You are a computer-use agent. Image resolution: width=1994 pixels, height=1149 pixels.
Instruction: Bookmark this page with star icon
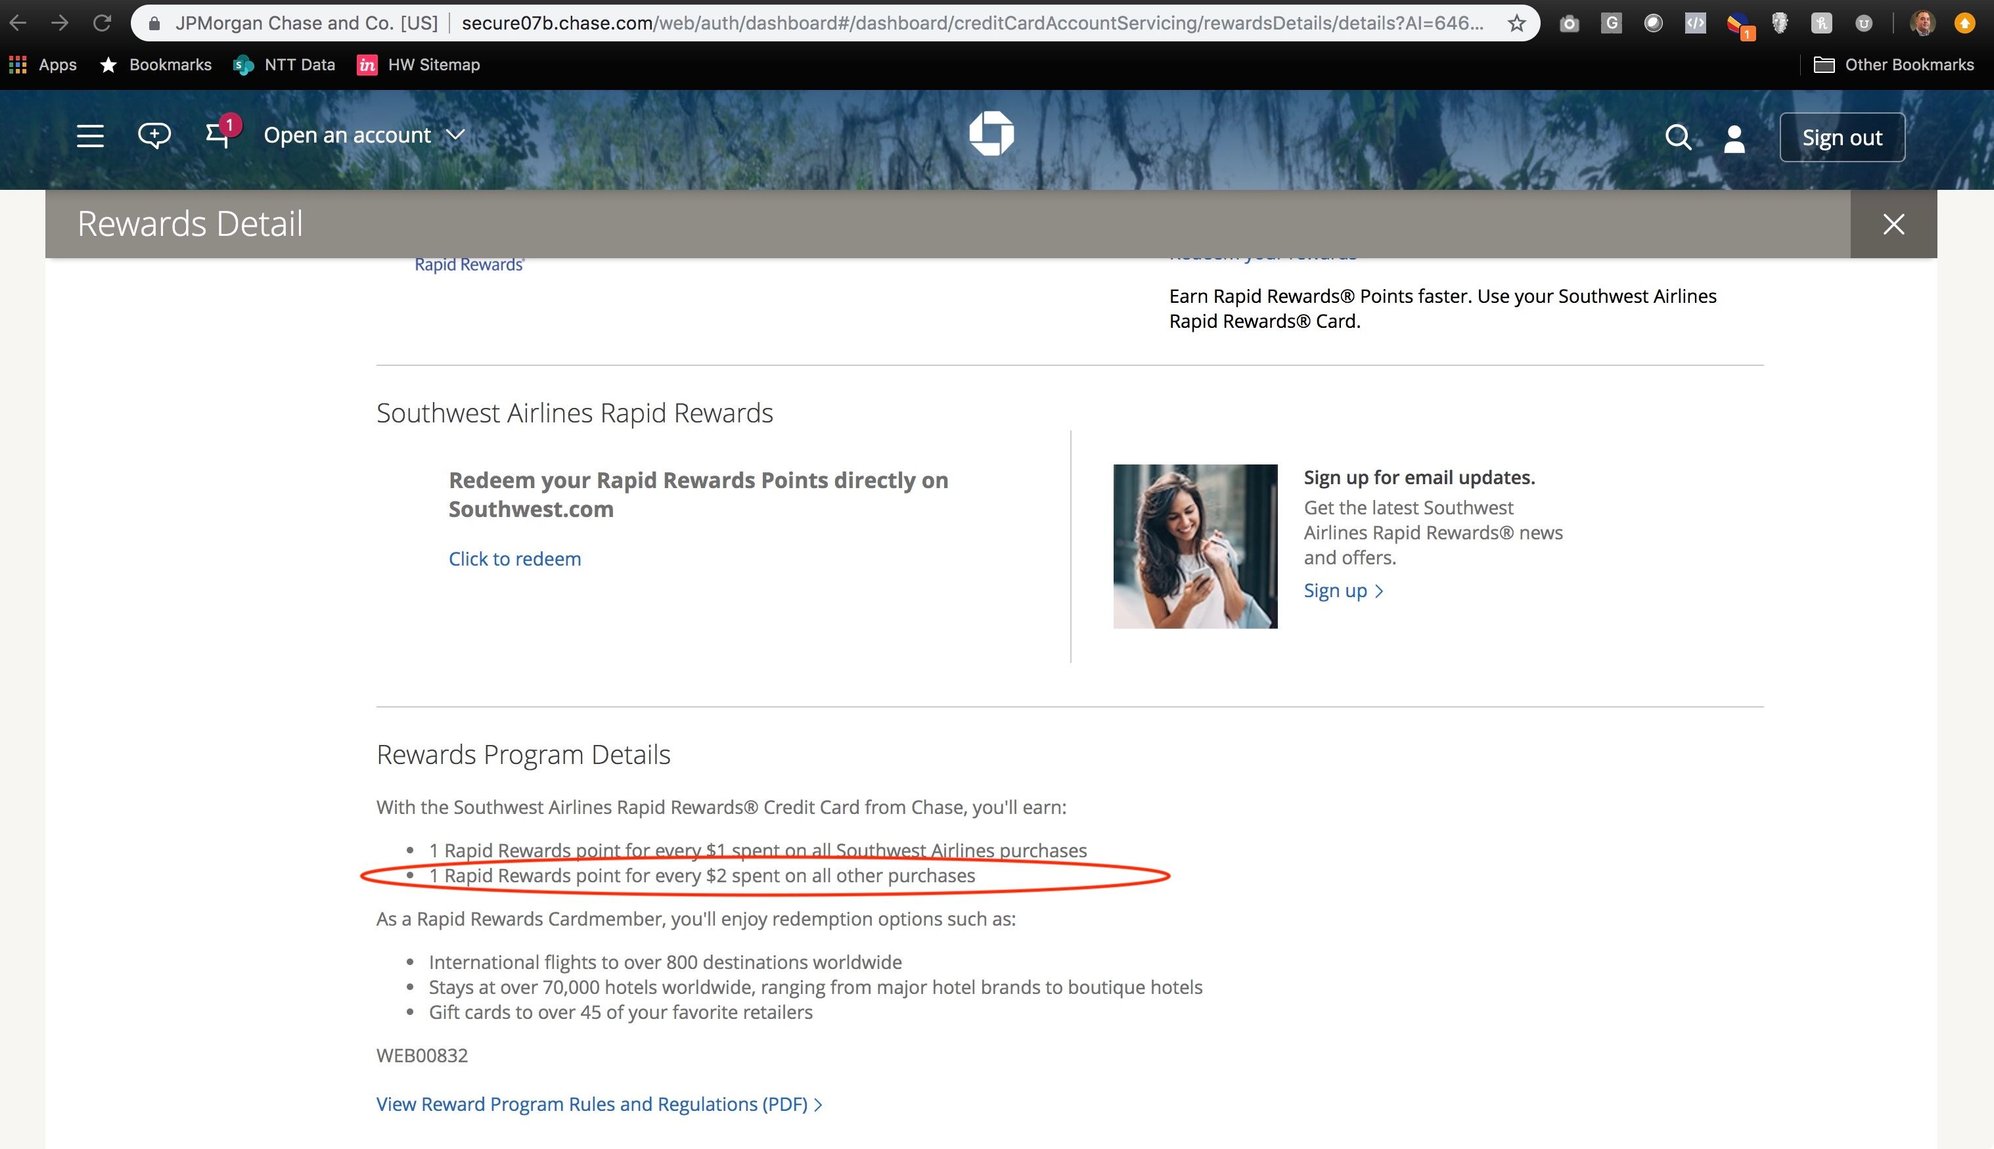click(x=1517, y=23)
